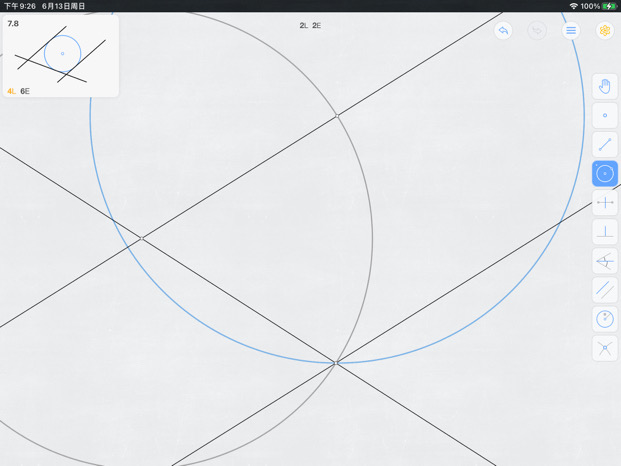This screenshot has height=466, width=621.
Task: Tap the 6E goal label
Action: coord(25,91)
